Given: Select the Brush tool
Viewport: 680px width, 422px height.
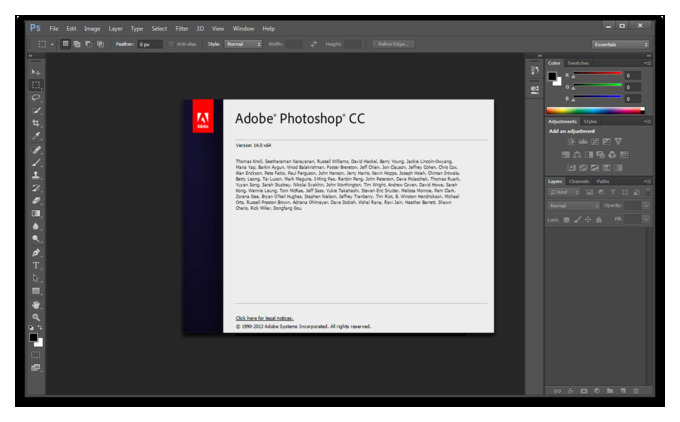Looking at the screenshot, I should coord(36,162).
